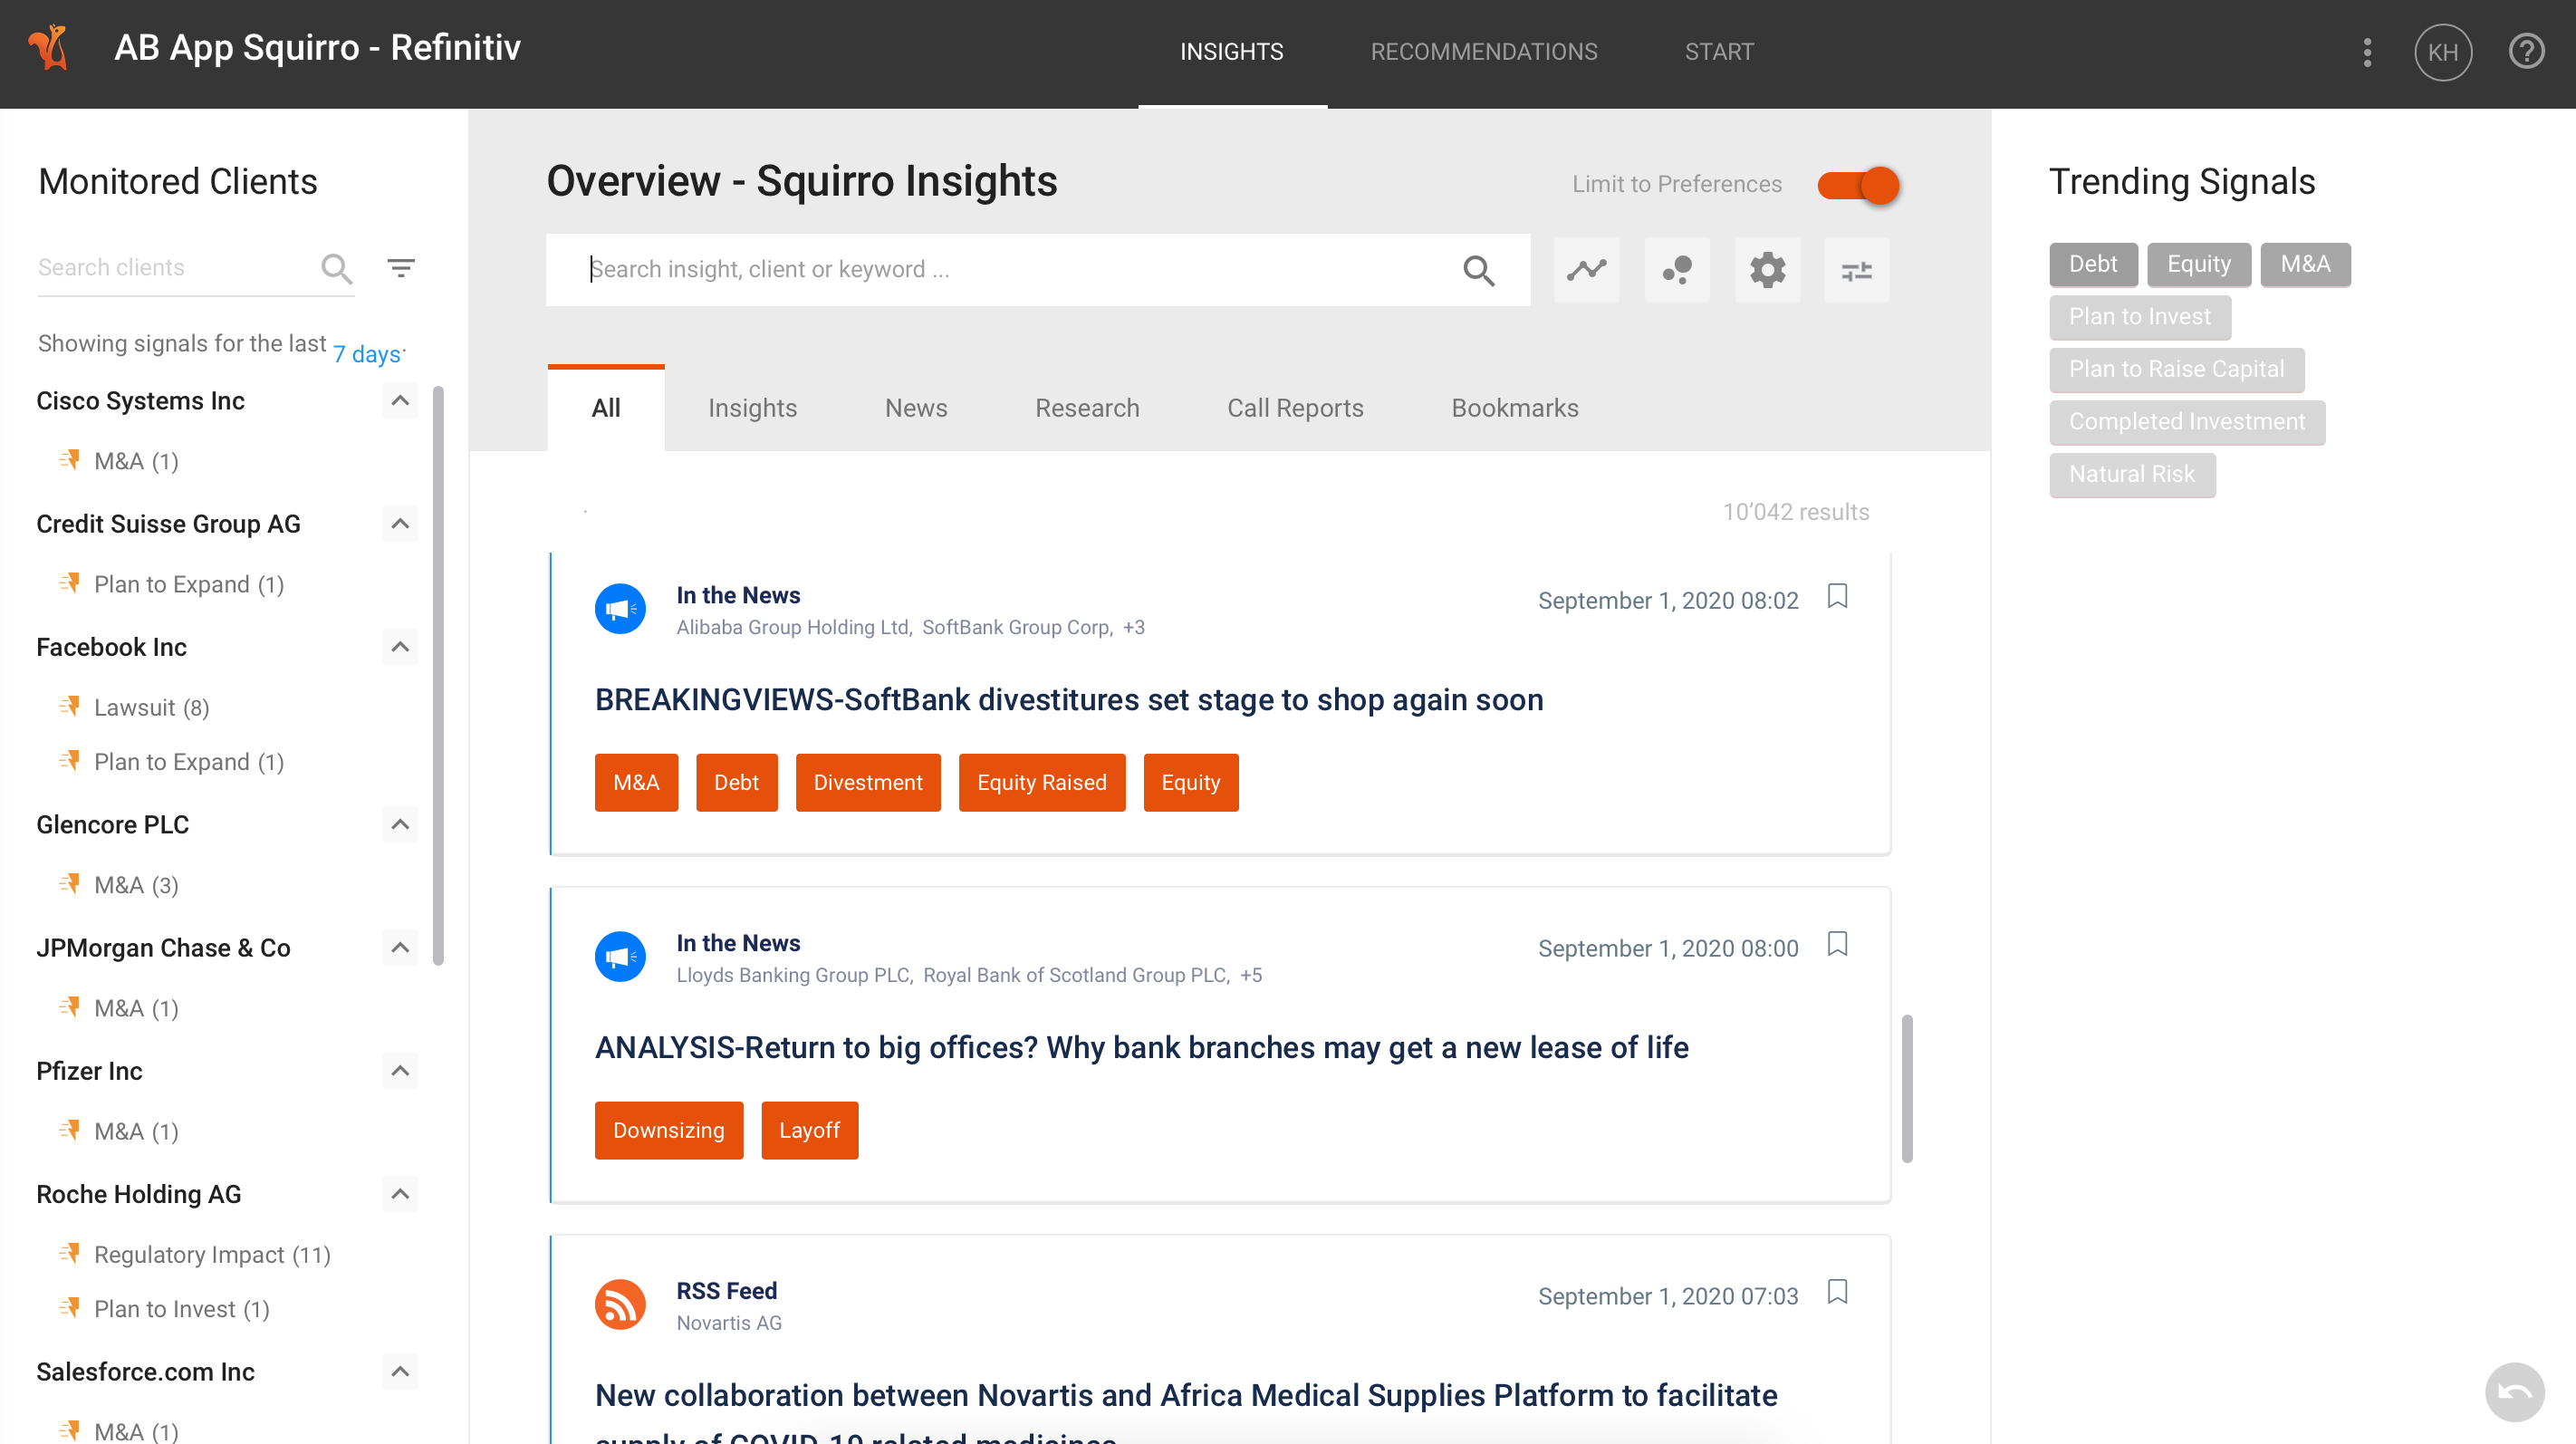Bookmark the Novartis RSS Feed article
The width and height of the screenshot is (2576, 1444).
[x=1837, y=1292]
